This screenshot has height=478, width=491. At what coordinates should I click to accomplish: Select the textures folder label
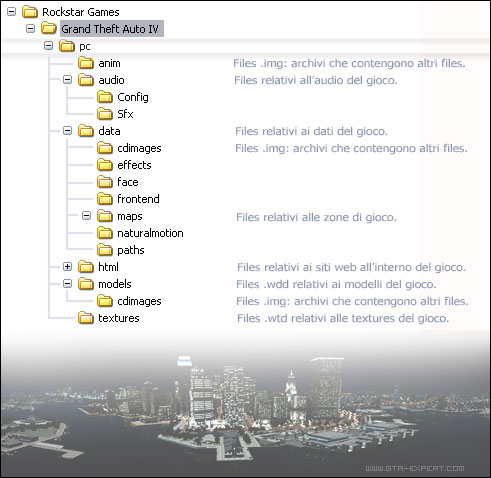point(119,318)
